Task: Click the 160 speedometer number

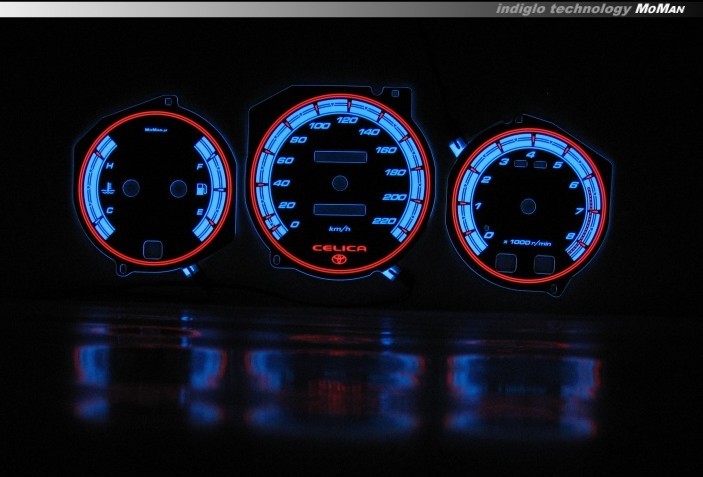Action: tap(386, 150)
